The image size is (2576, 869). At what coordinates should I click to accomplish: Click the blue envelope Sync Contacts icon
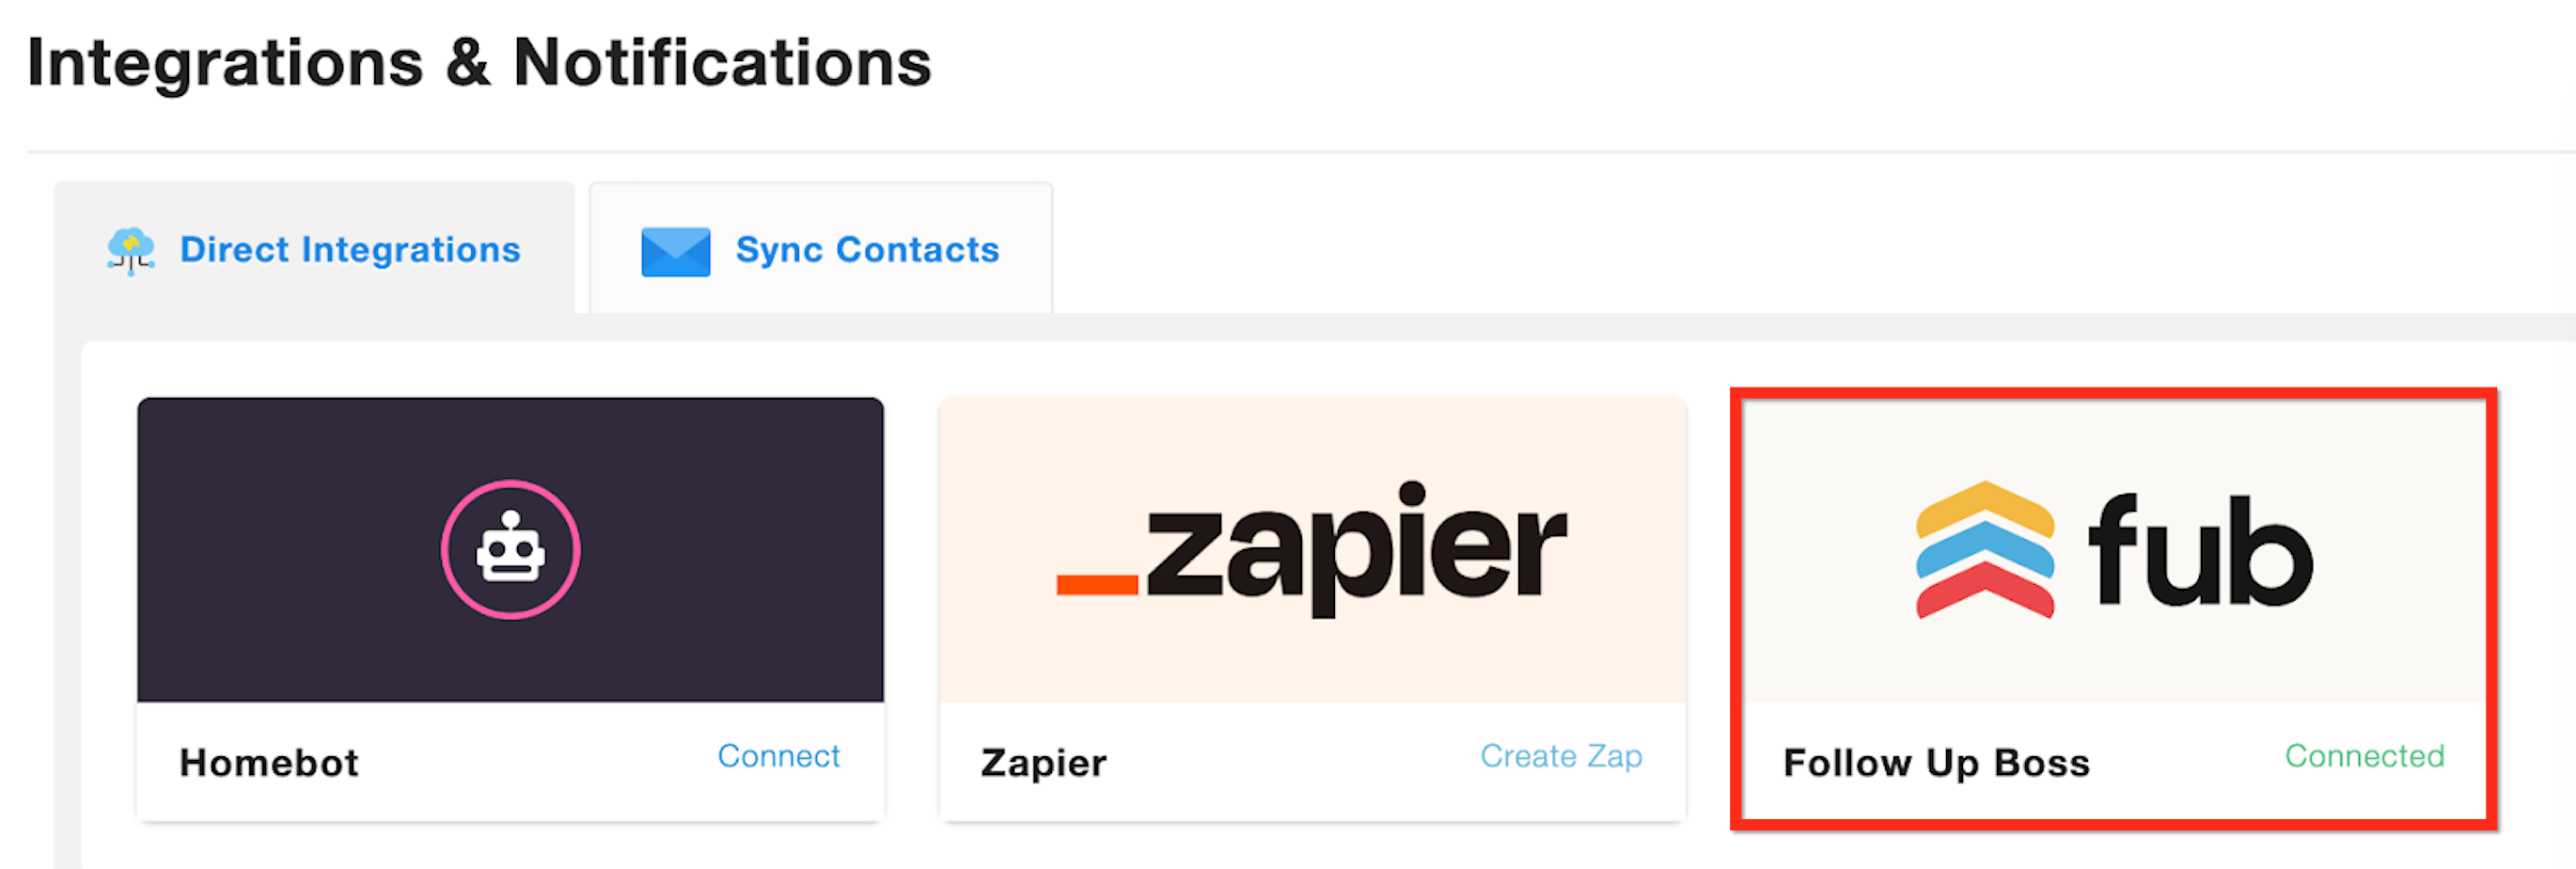tap(675, 251)
